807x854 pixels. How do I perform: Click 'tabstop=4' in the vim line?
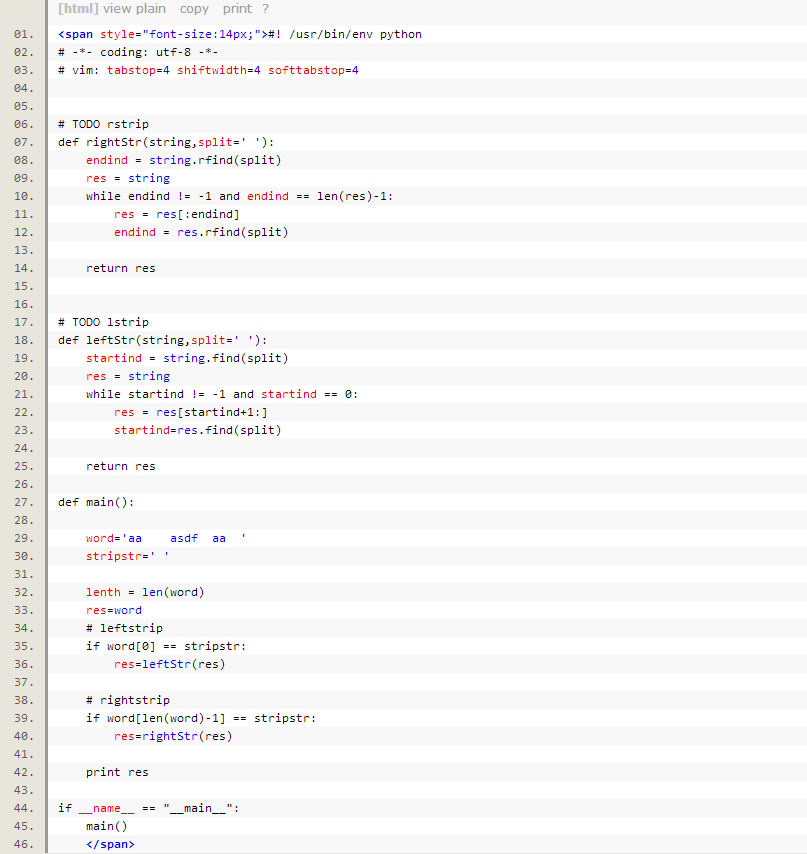[x=138, y=70]
